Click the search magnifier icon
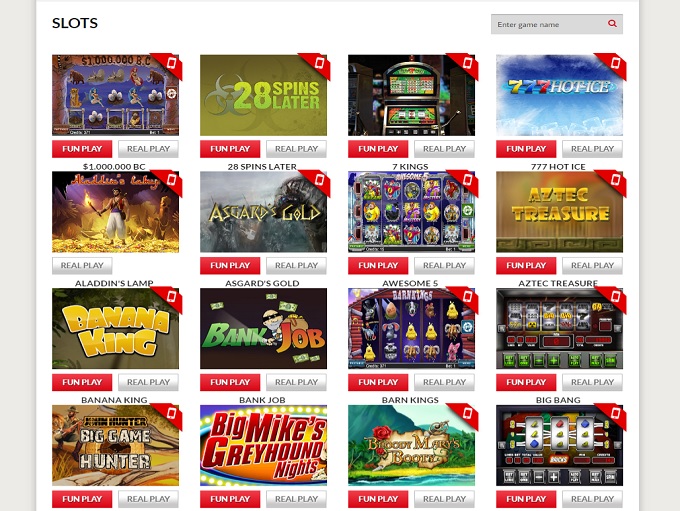The image size is (680, 511). point(612,24)
